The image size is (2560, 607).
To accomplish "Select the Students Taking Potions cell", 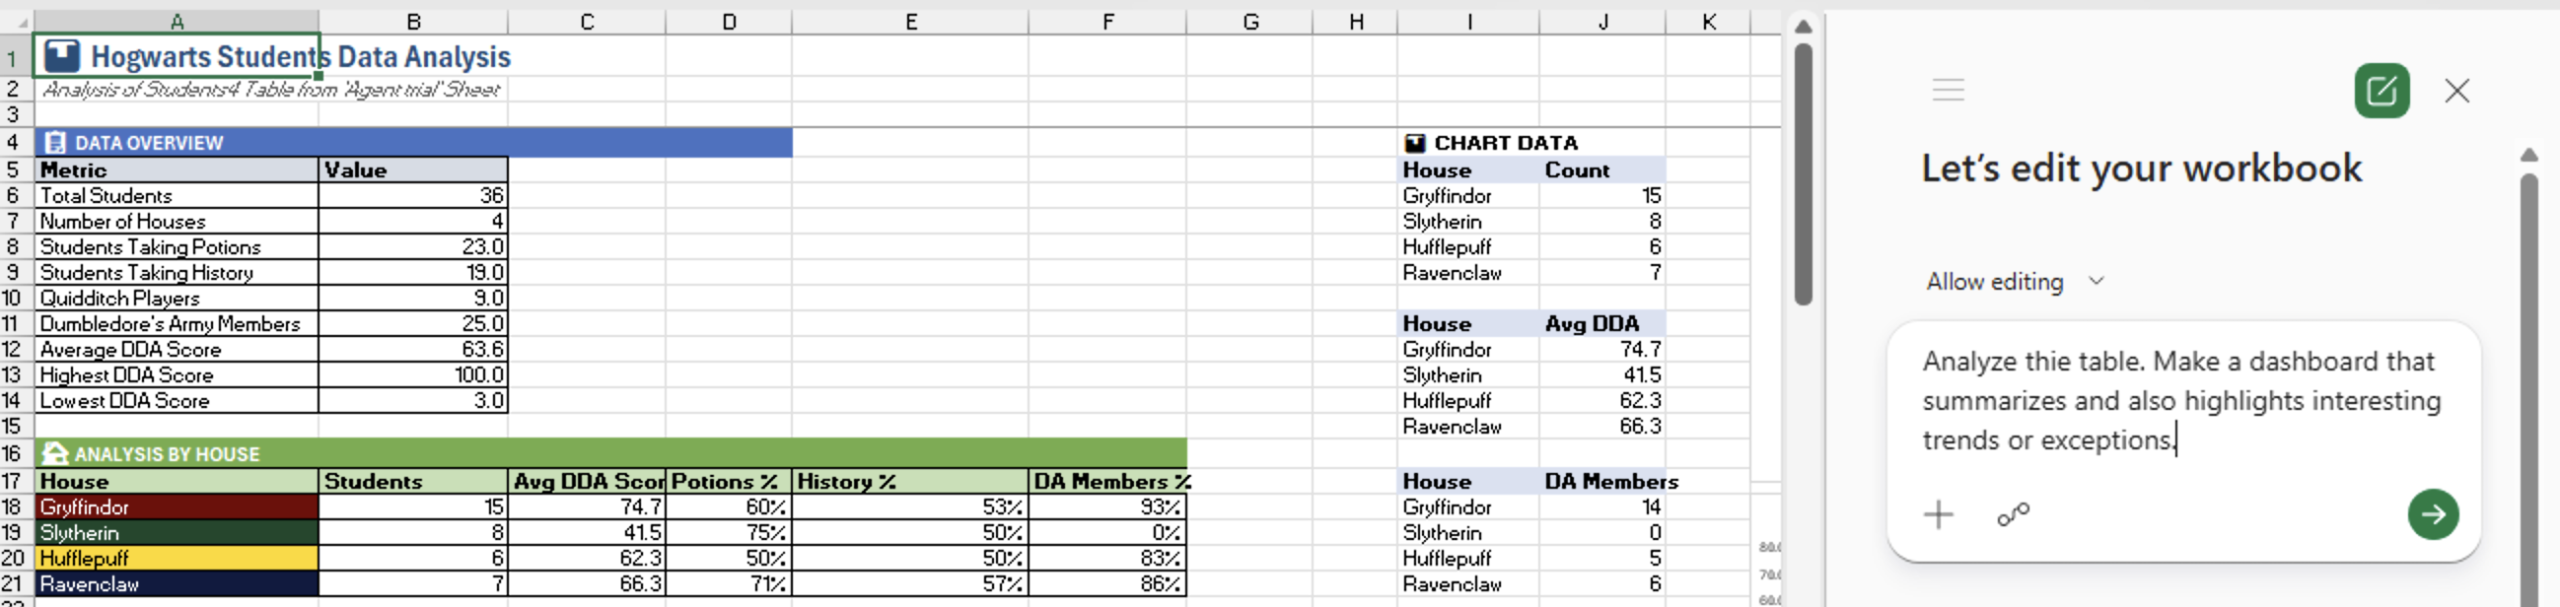I will [177, 247].
